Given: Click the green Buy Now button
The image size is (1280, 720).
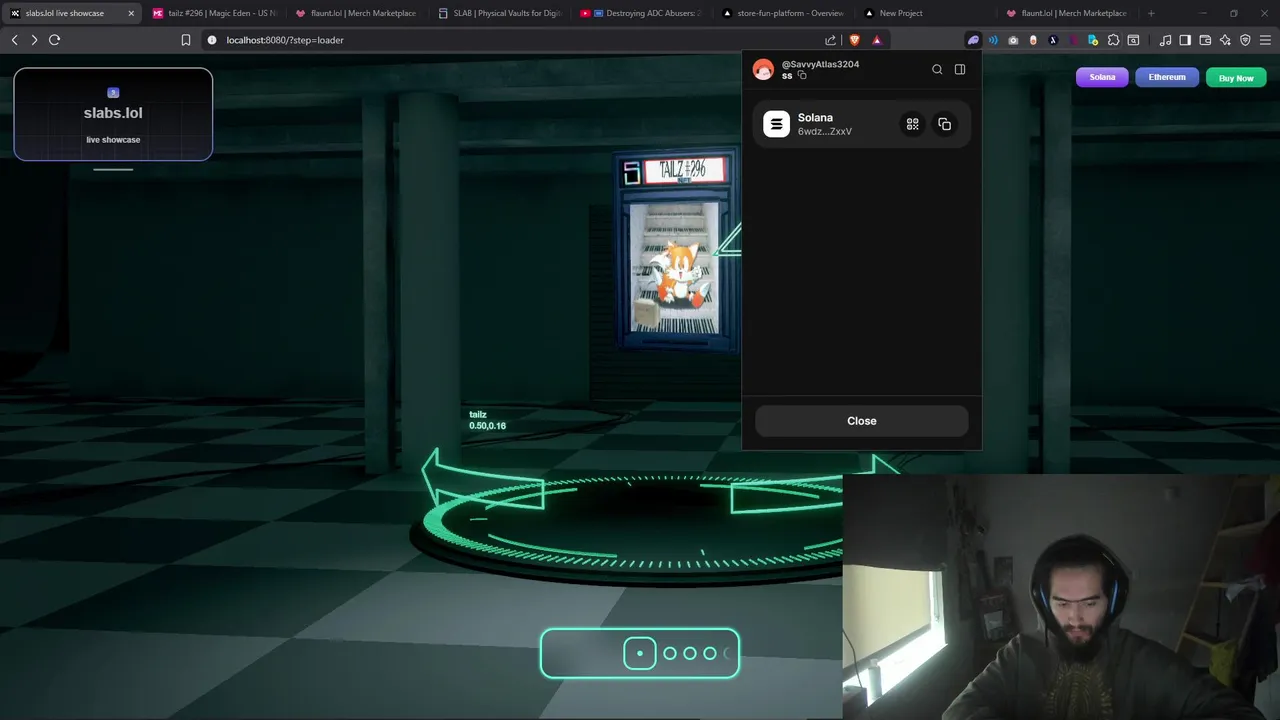Looking at the screenshot, I should 1236,78.
